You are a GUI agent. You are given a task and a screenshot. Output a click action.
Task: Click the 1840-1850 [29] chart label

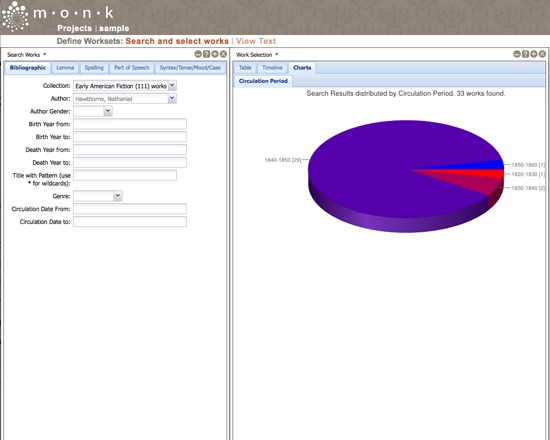[283, 160]
